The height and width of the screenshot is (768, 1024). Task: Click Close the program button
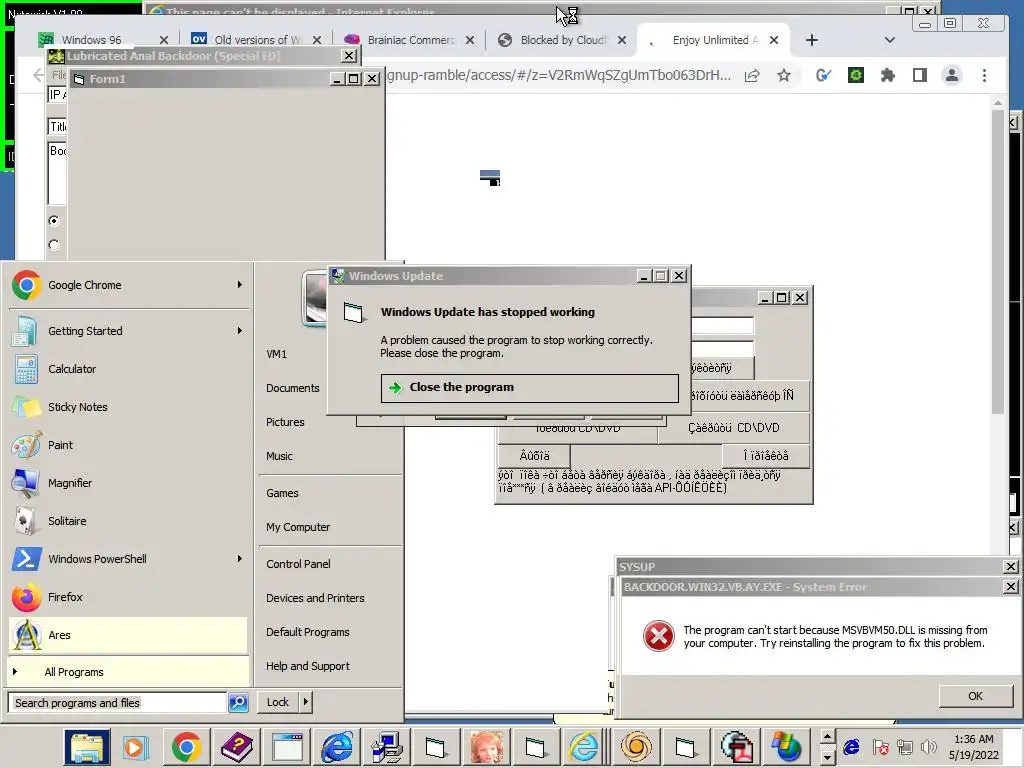530,388
